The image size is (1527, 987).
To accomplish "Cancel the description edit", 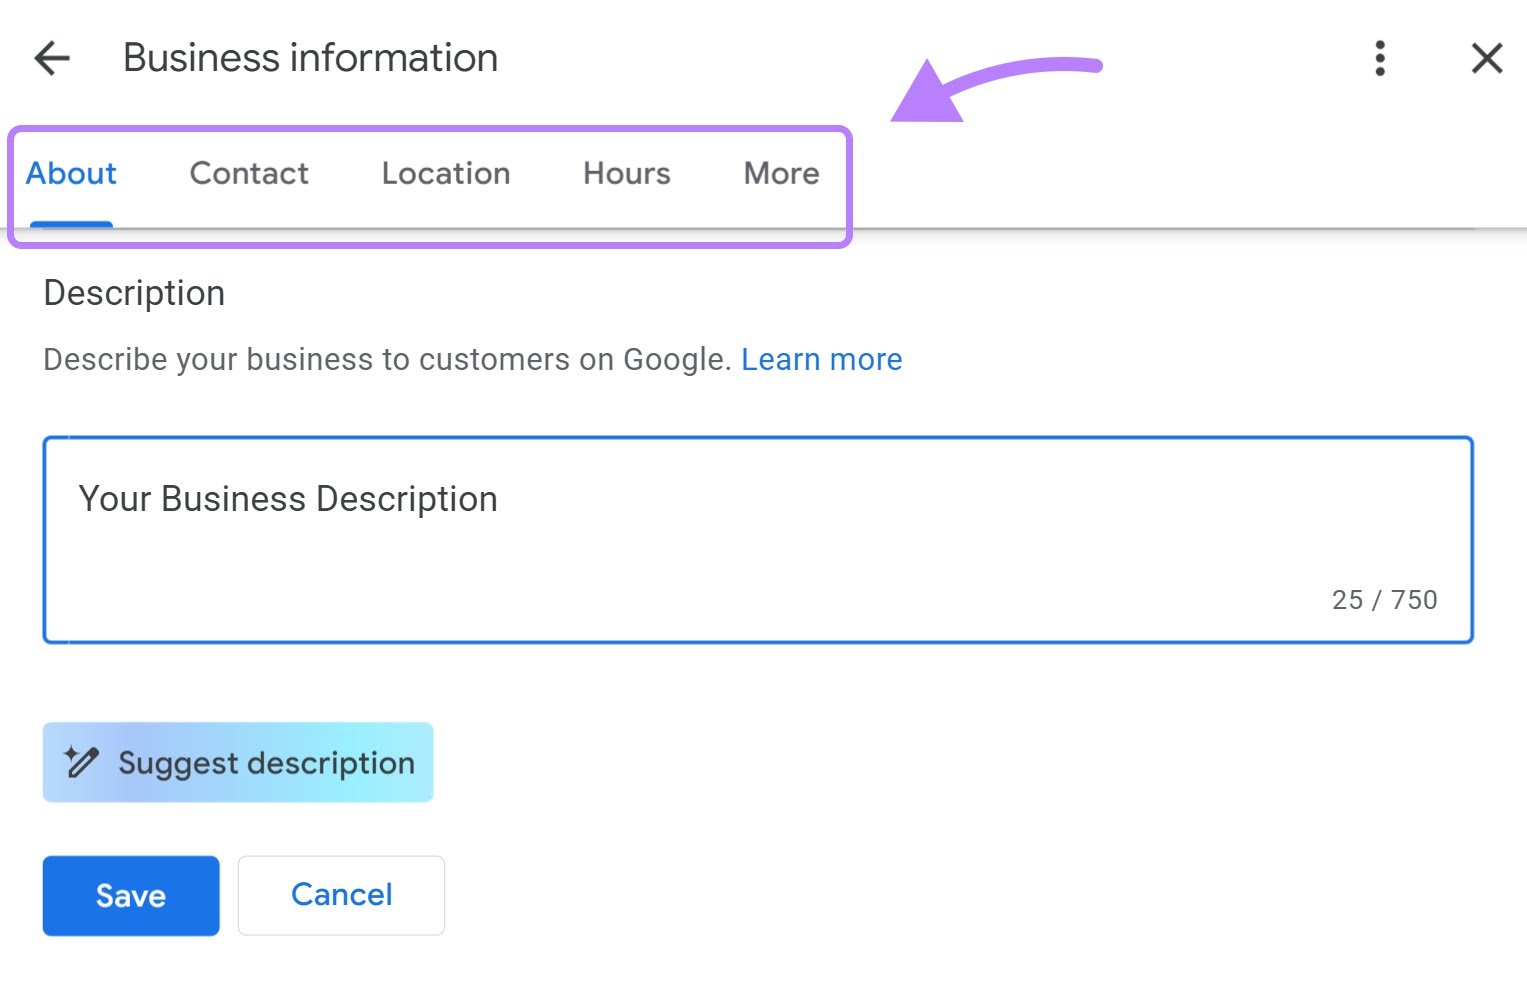I will click(x=340, y=894).
